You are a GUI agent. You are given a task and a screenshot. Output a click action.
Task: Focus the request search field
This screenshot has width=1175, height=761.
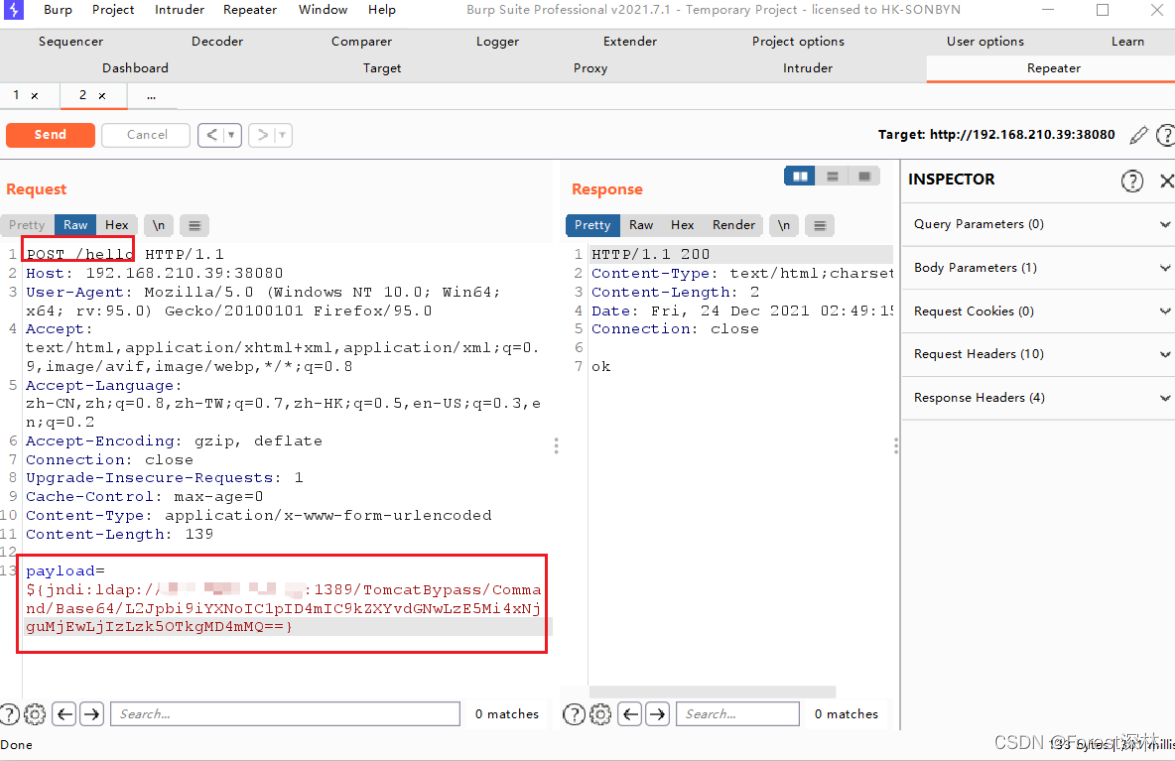(286, 715)
